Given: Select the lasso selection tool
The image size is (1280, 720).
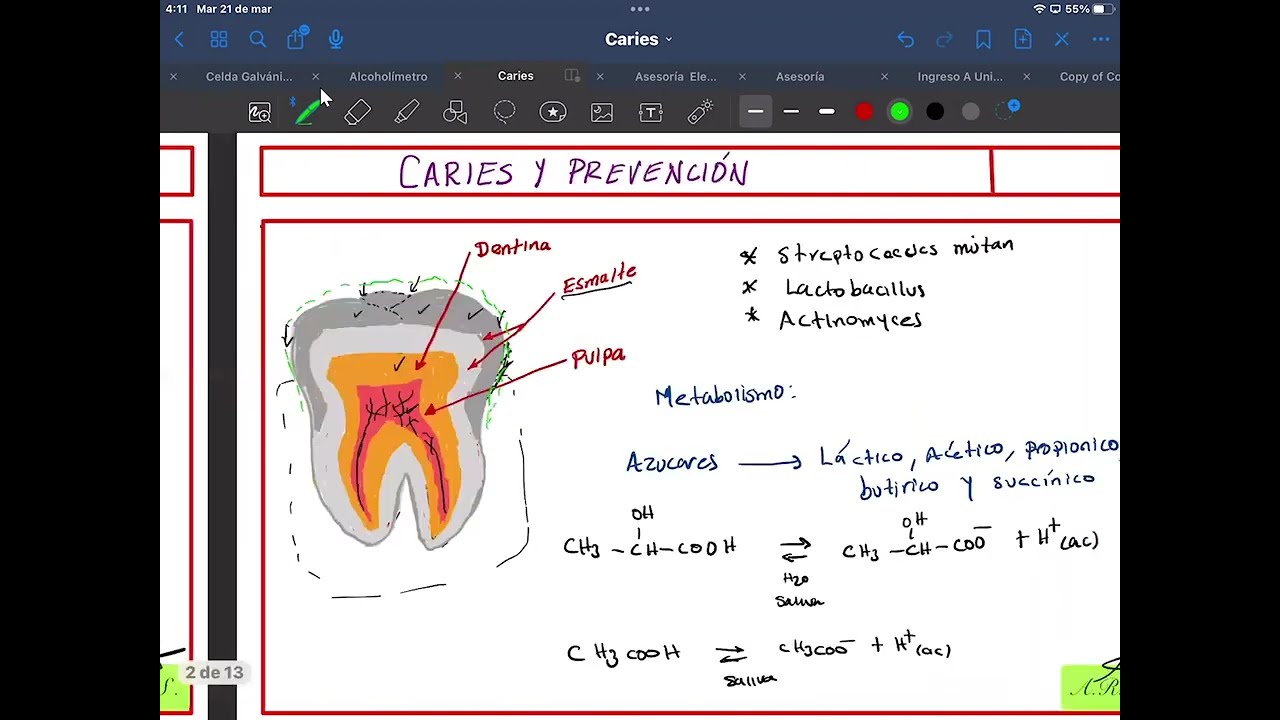Looking at the screenshot, I should click(x=504, y=112).
